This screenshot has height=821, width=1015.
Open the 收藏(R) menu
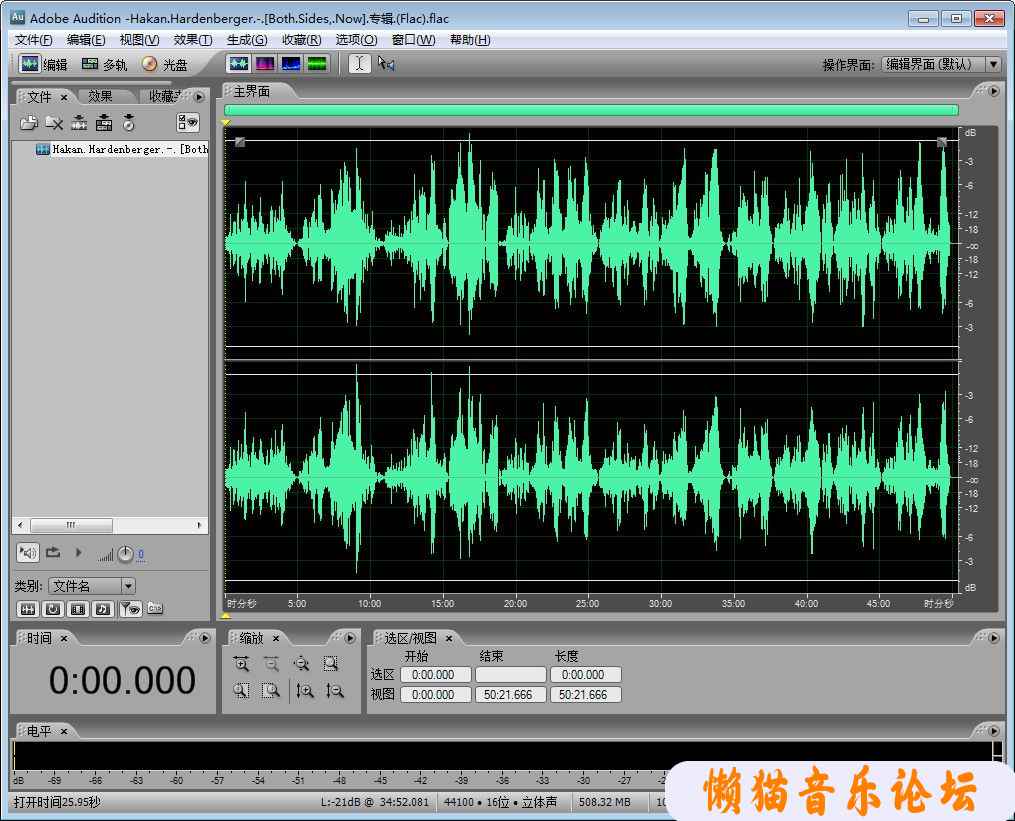click(x=302, y=40)
